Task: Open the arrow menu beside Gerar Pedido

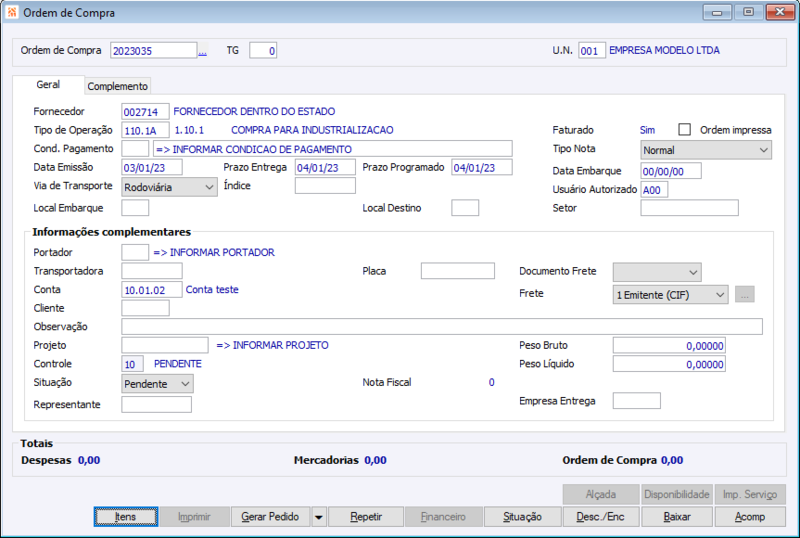Action: 318,517
